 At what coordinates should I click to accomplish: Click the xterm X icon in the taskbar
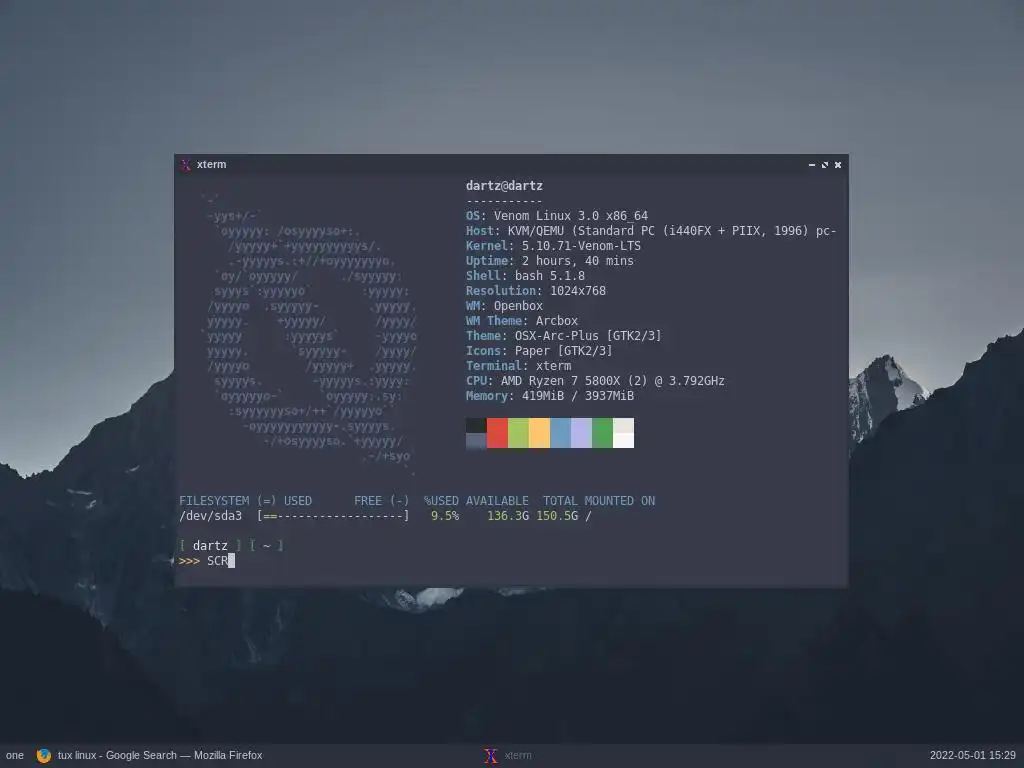coord(490,756)
